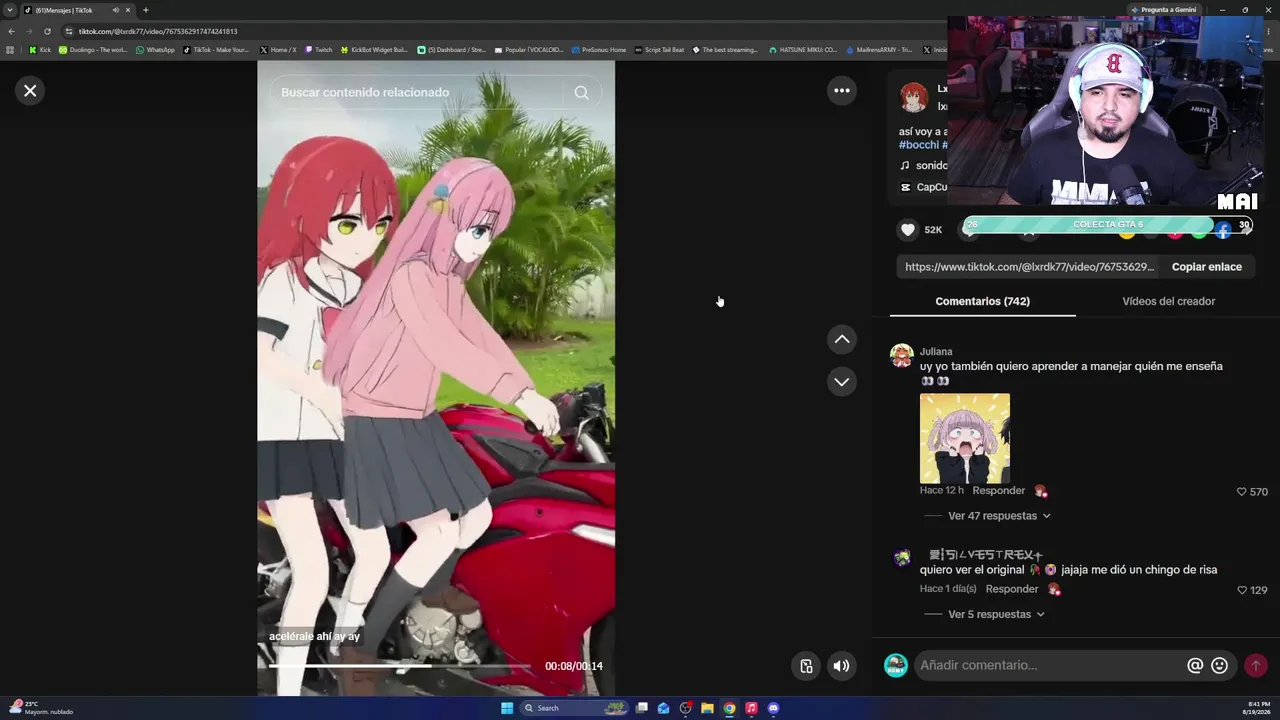Click 'Pregunta a Gemini' button
Screen dimensions: 1280x720
coord(1163,10)
